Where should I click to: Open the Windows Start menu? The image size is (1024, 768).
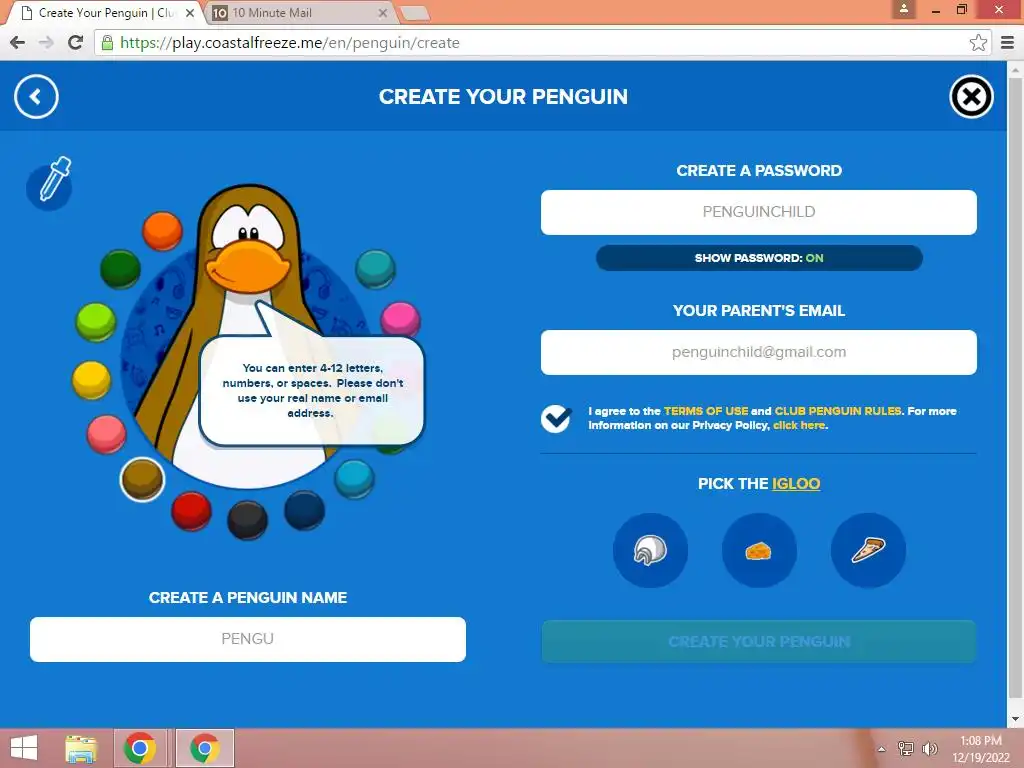click(24, 748)
